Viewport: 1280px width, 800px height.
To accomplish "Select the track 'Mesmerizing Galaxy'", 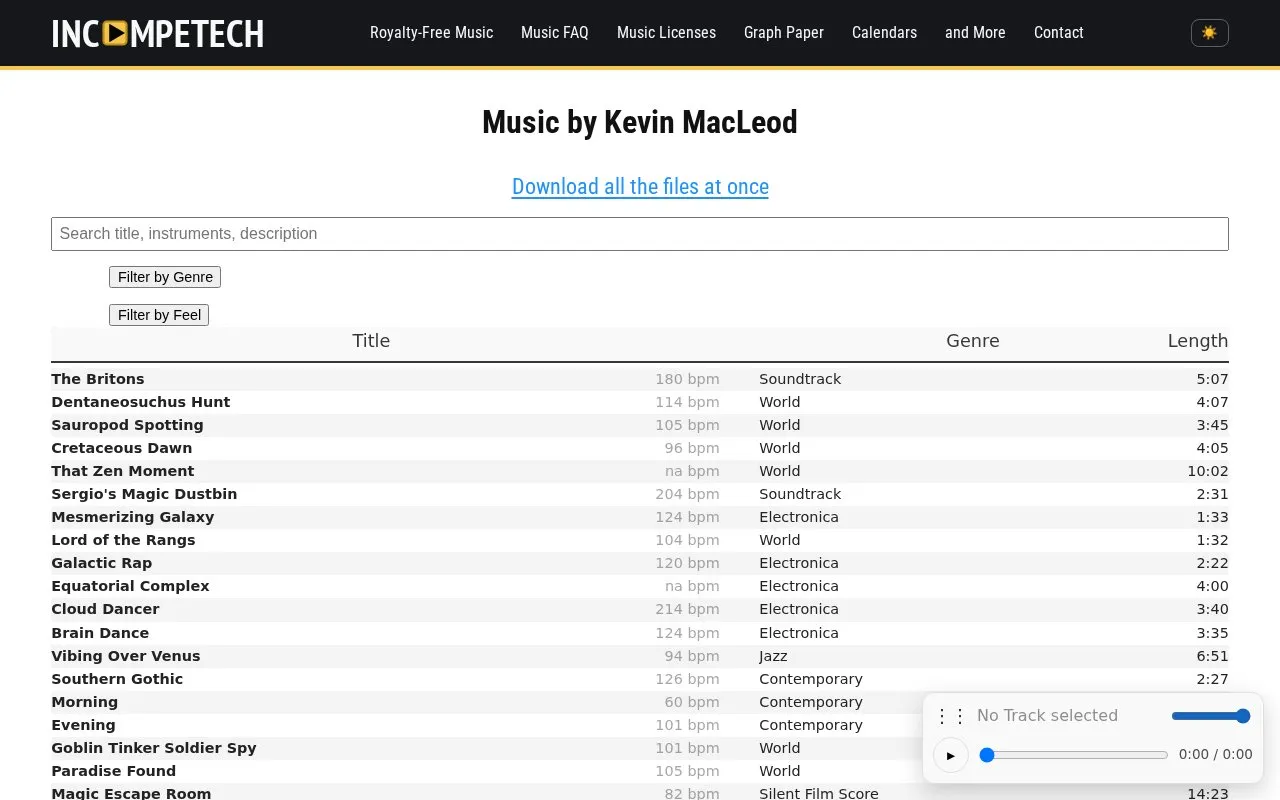I will coord(133,517).
